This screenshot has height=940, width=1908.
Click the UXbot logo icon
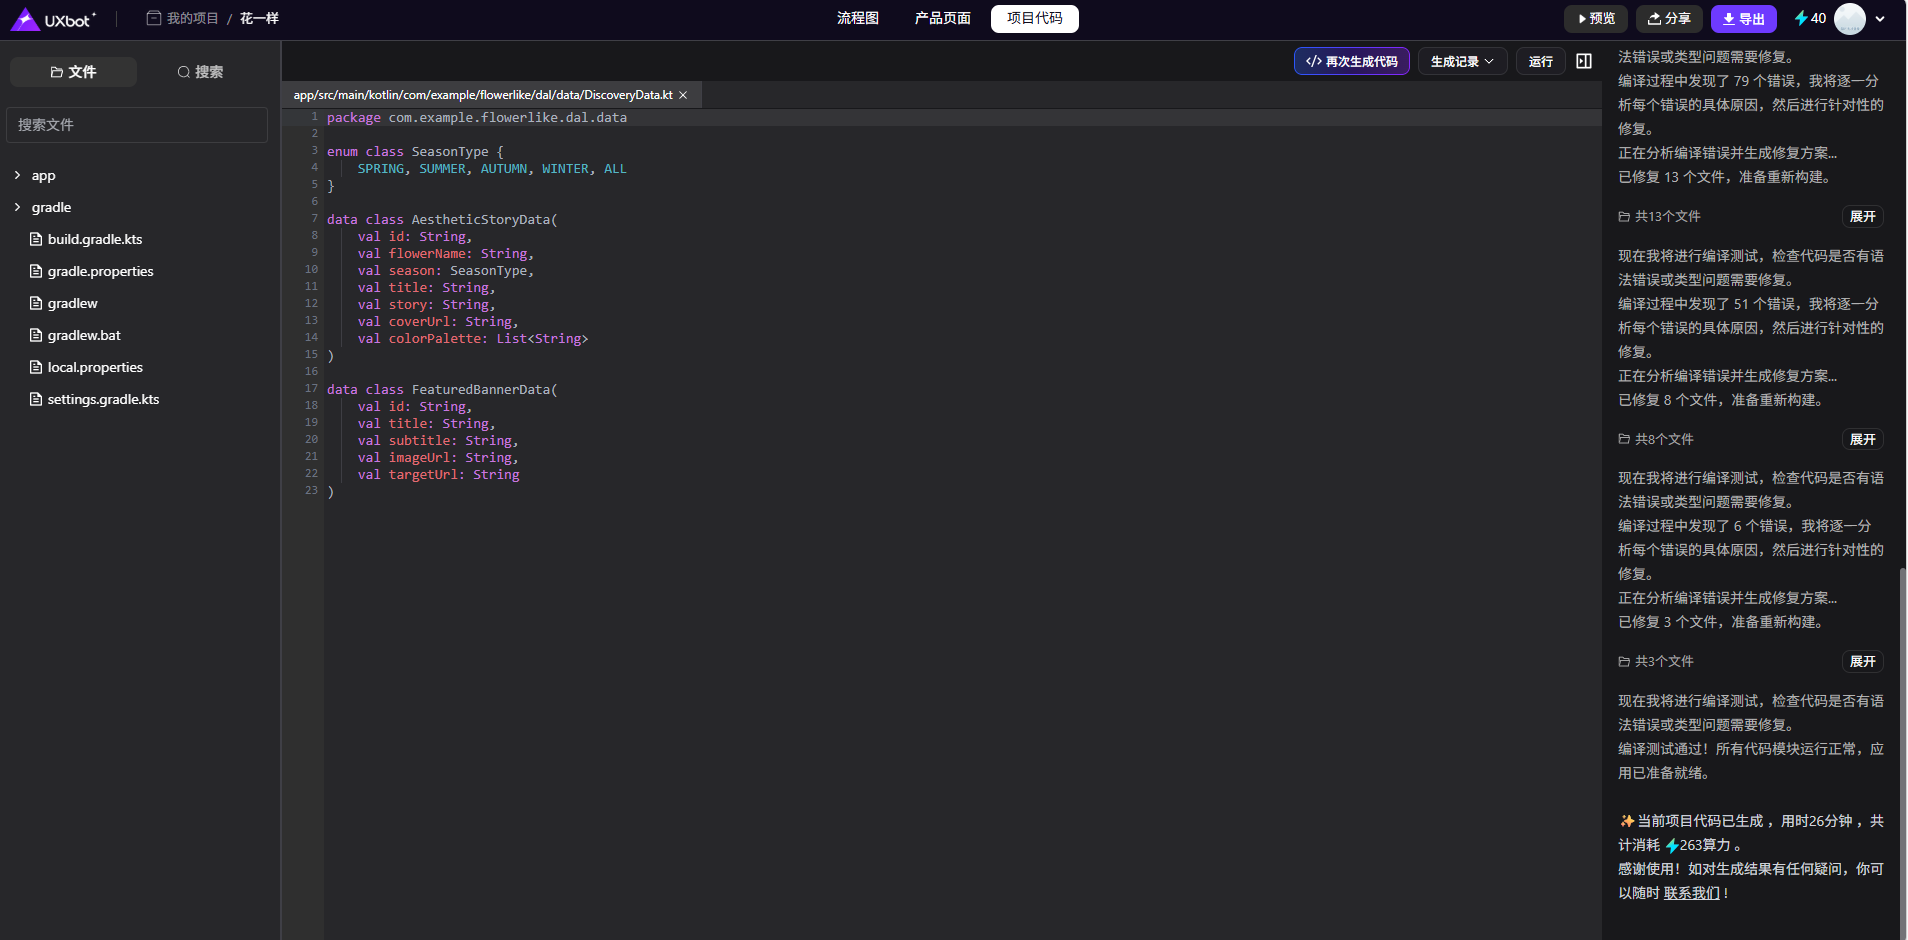pos(25,19)
